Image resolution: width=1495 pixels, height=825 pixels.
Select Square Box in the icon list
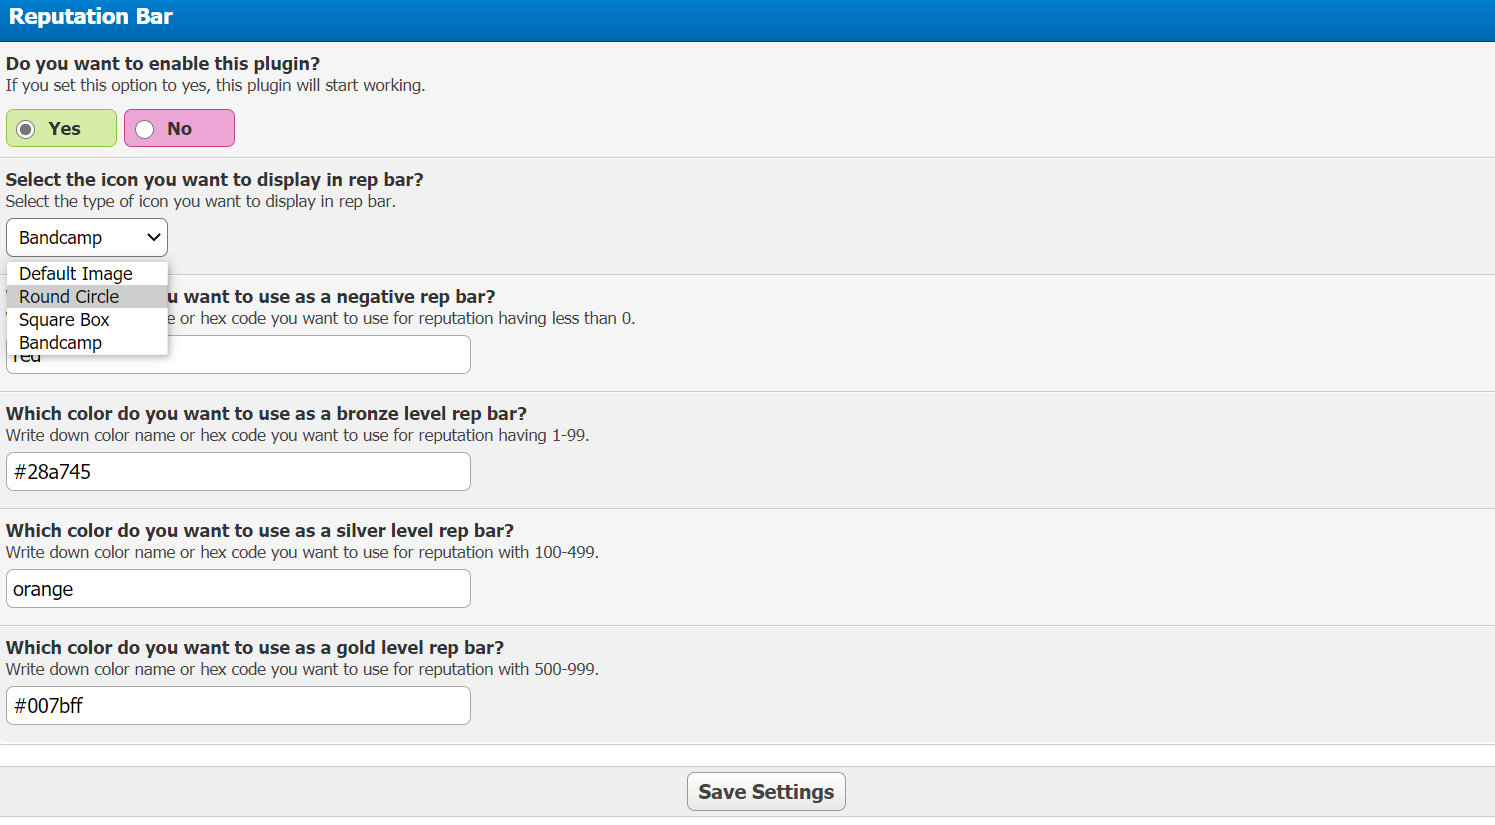[64, 320]
